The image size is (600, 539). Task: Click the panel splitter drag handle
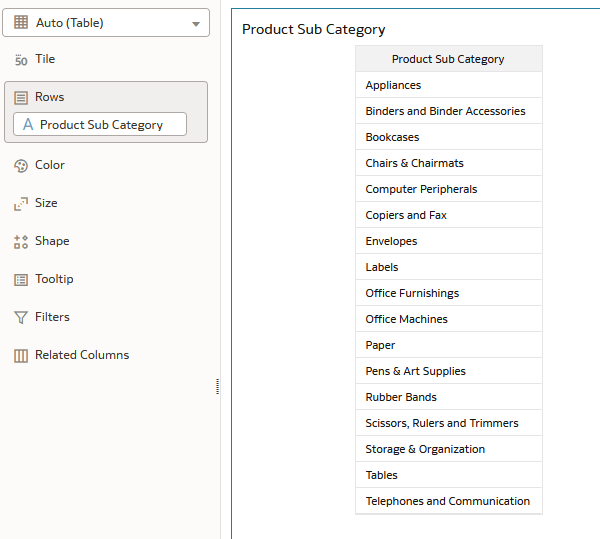point(217,386)
